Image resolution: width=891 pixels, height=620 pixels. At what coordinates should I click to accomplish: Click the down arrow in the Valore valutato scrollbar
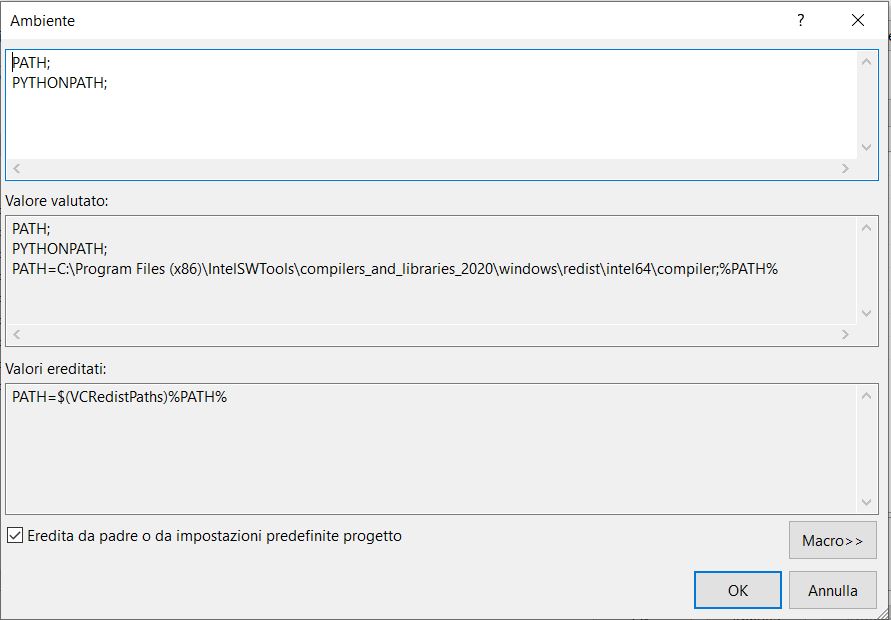866,313
